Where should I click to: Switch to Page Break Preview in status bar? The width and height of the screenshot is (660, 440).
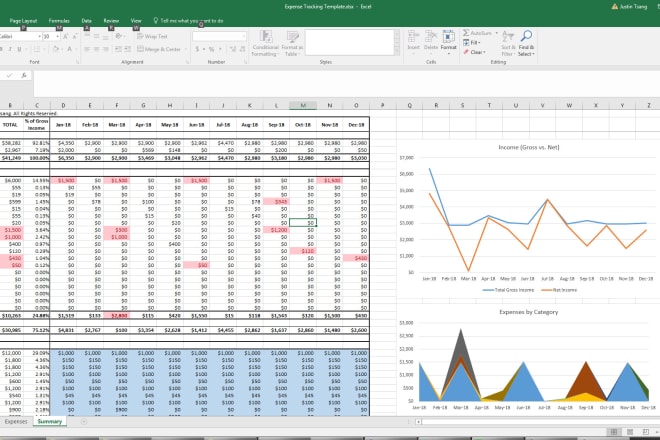click(646, 432)
